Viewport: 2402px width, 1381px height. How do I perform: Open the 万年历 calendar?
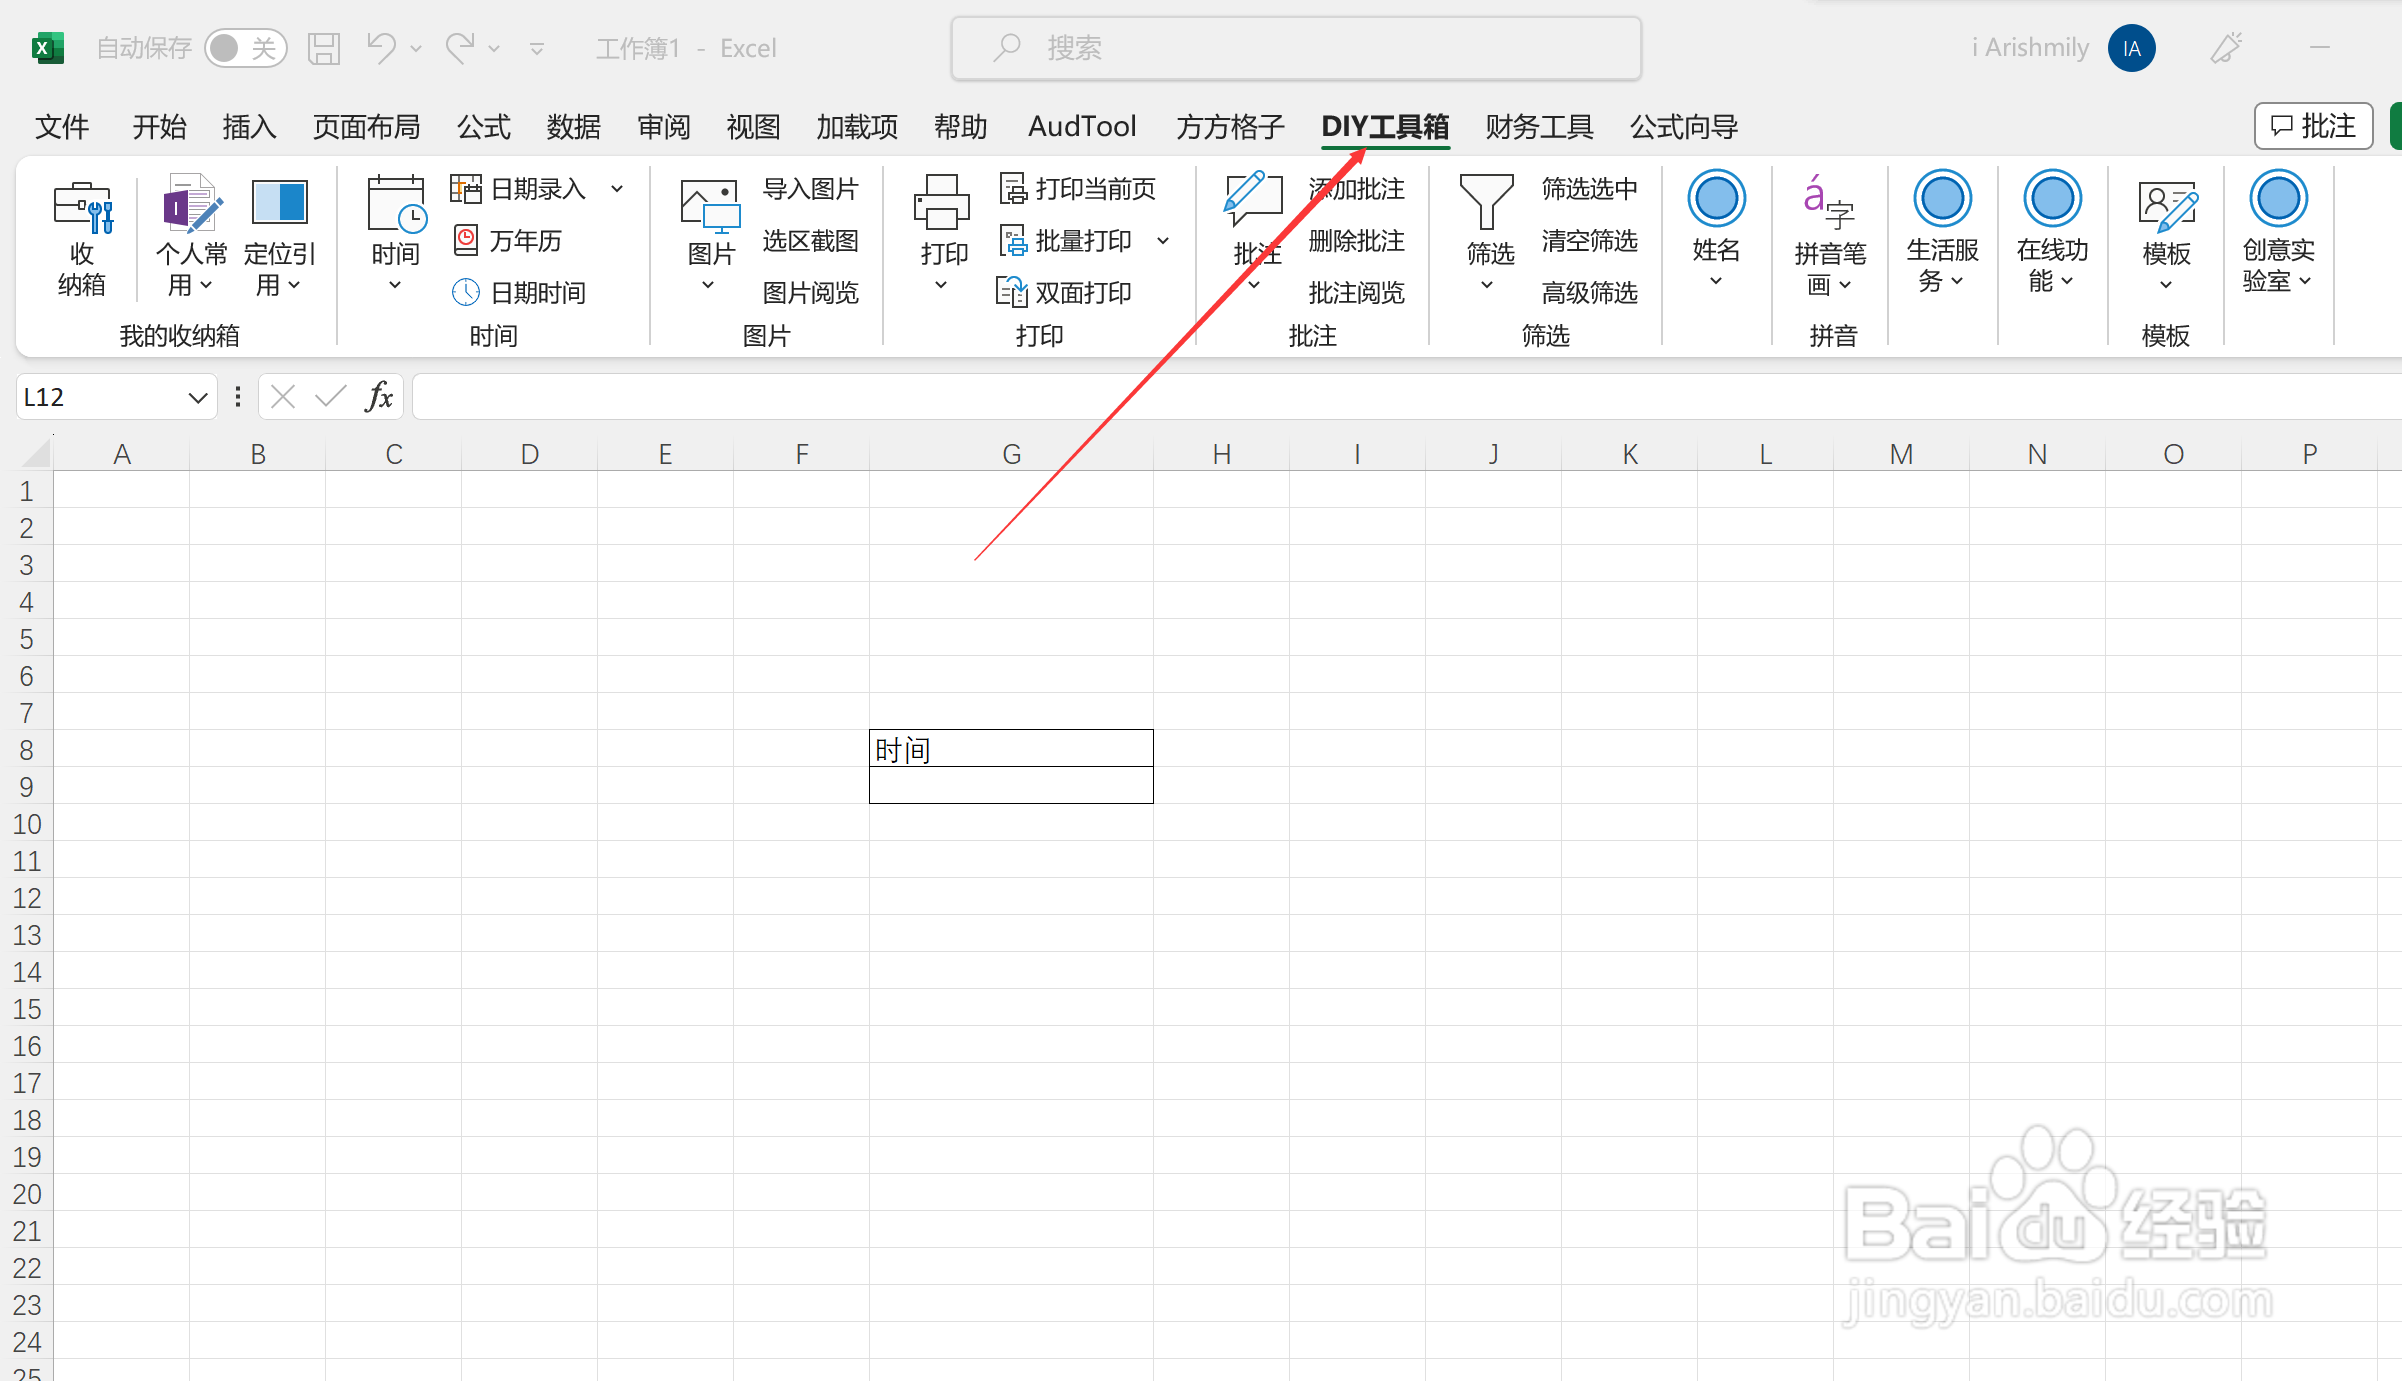[x=507, y=240]
